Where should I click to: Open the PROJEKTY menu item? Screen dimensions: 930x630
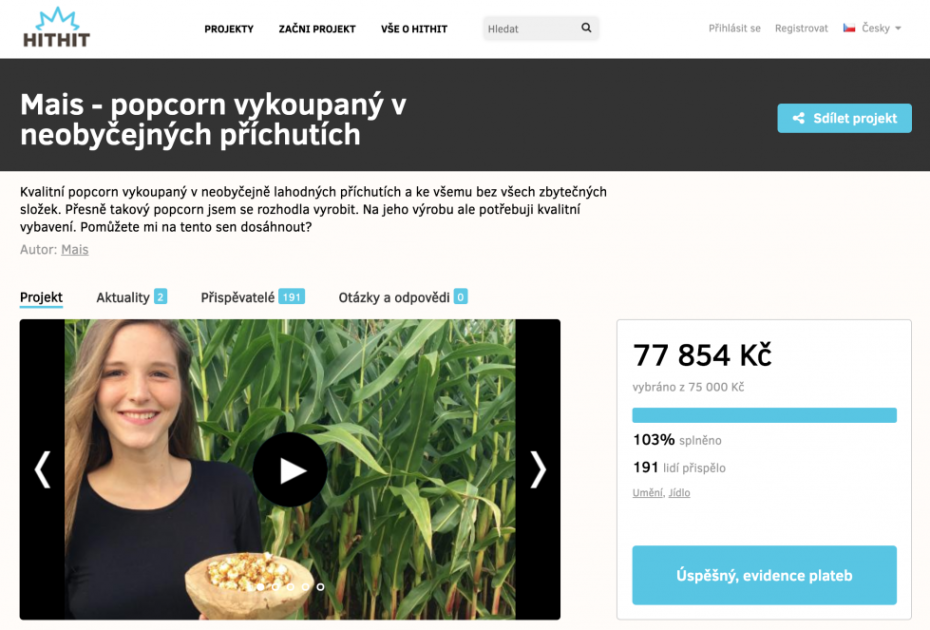click(229, 29)
